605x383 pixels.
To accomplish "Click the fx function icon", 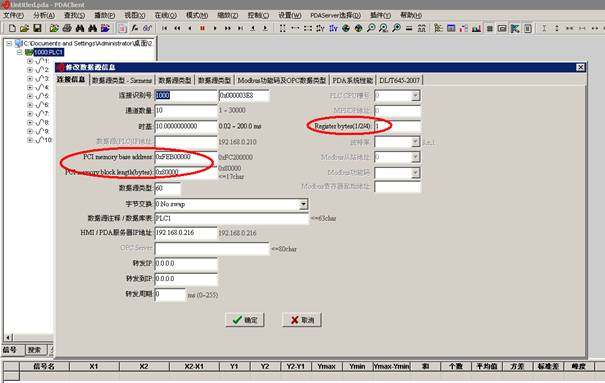I will [x=135, y=28].
